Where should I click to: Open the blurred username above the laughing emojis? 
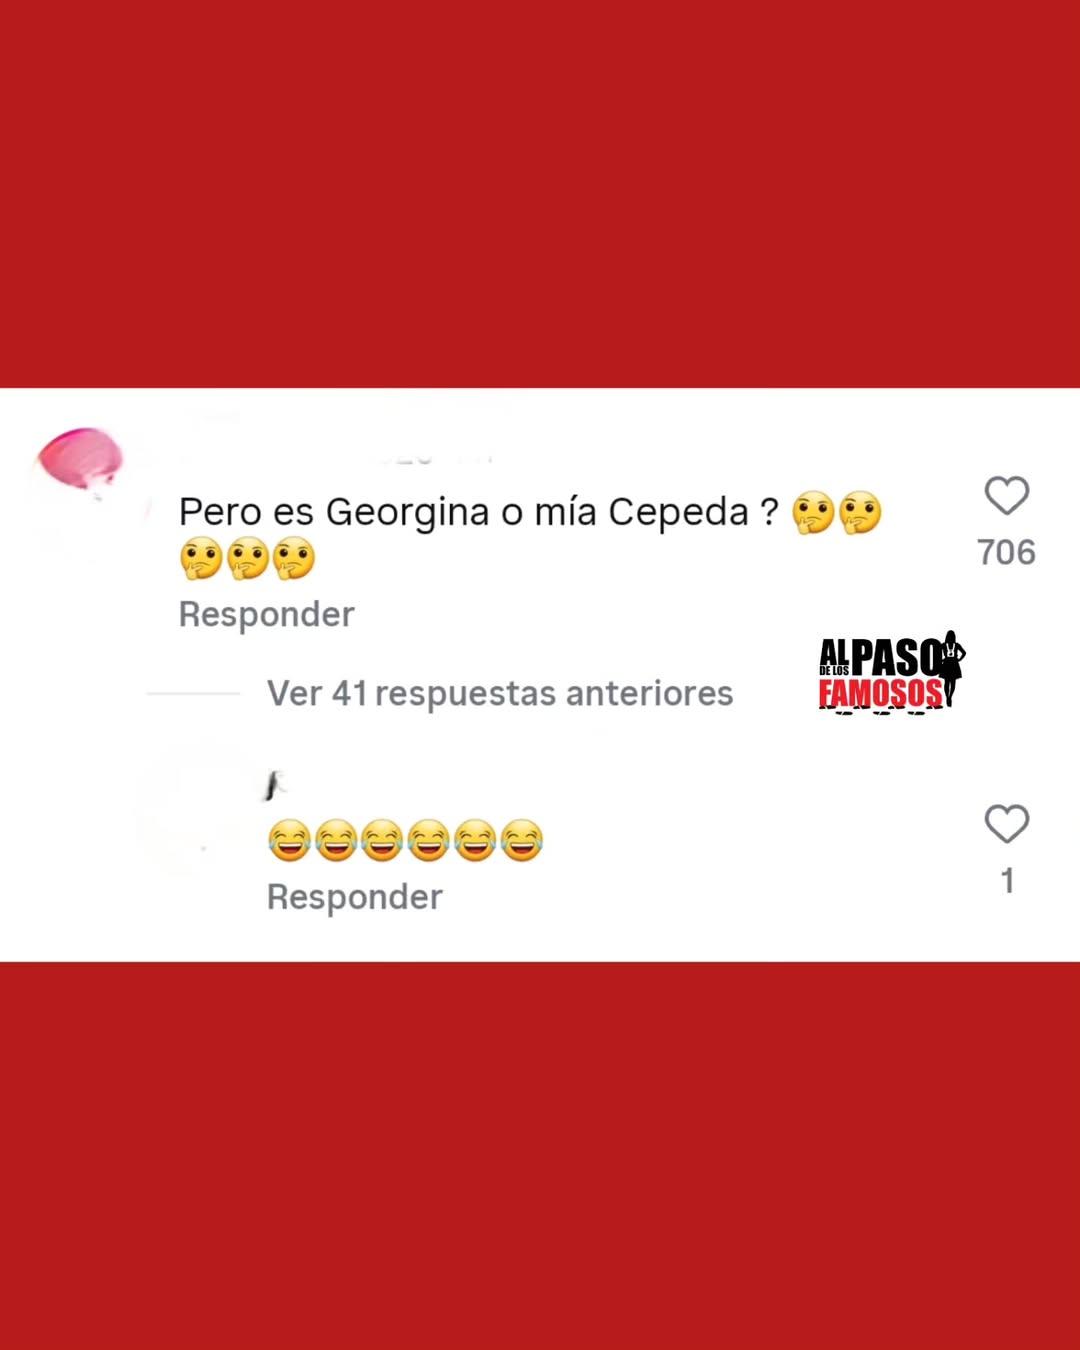click(x=275, y=786)
